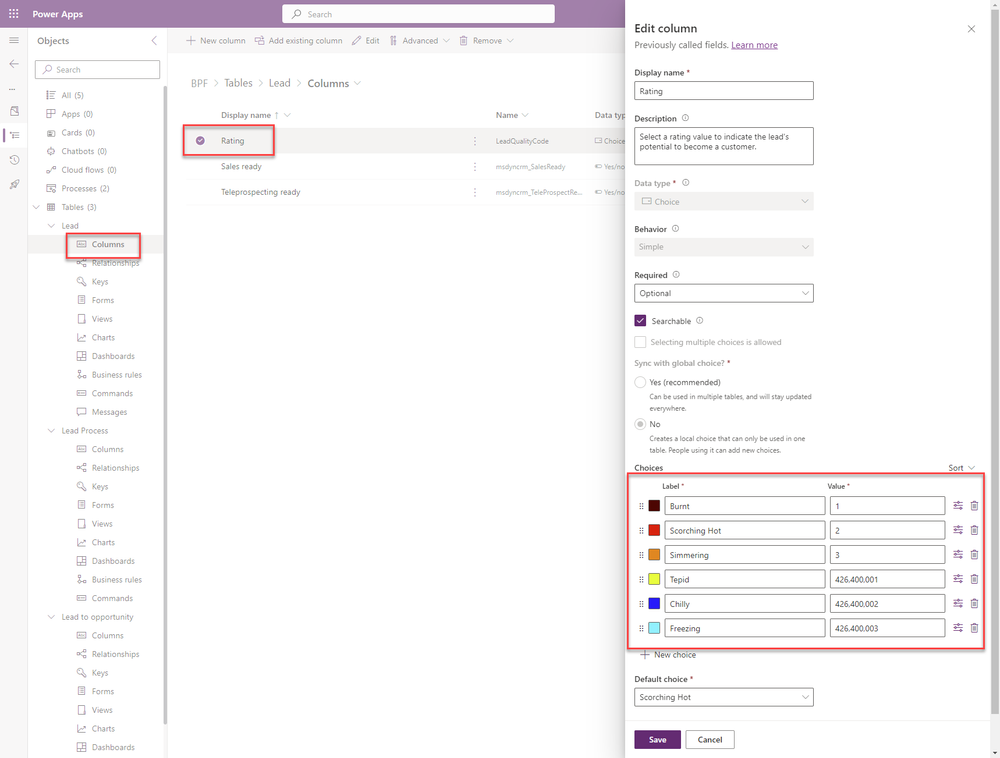This screenshot has height=758, width=1000.
Task: Open the Required dropdown showing Optional
Action: 723,293
